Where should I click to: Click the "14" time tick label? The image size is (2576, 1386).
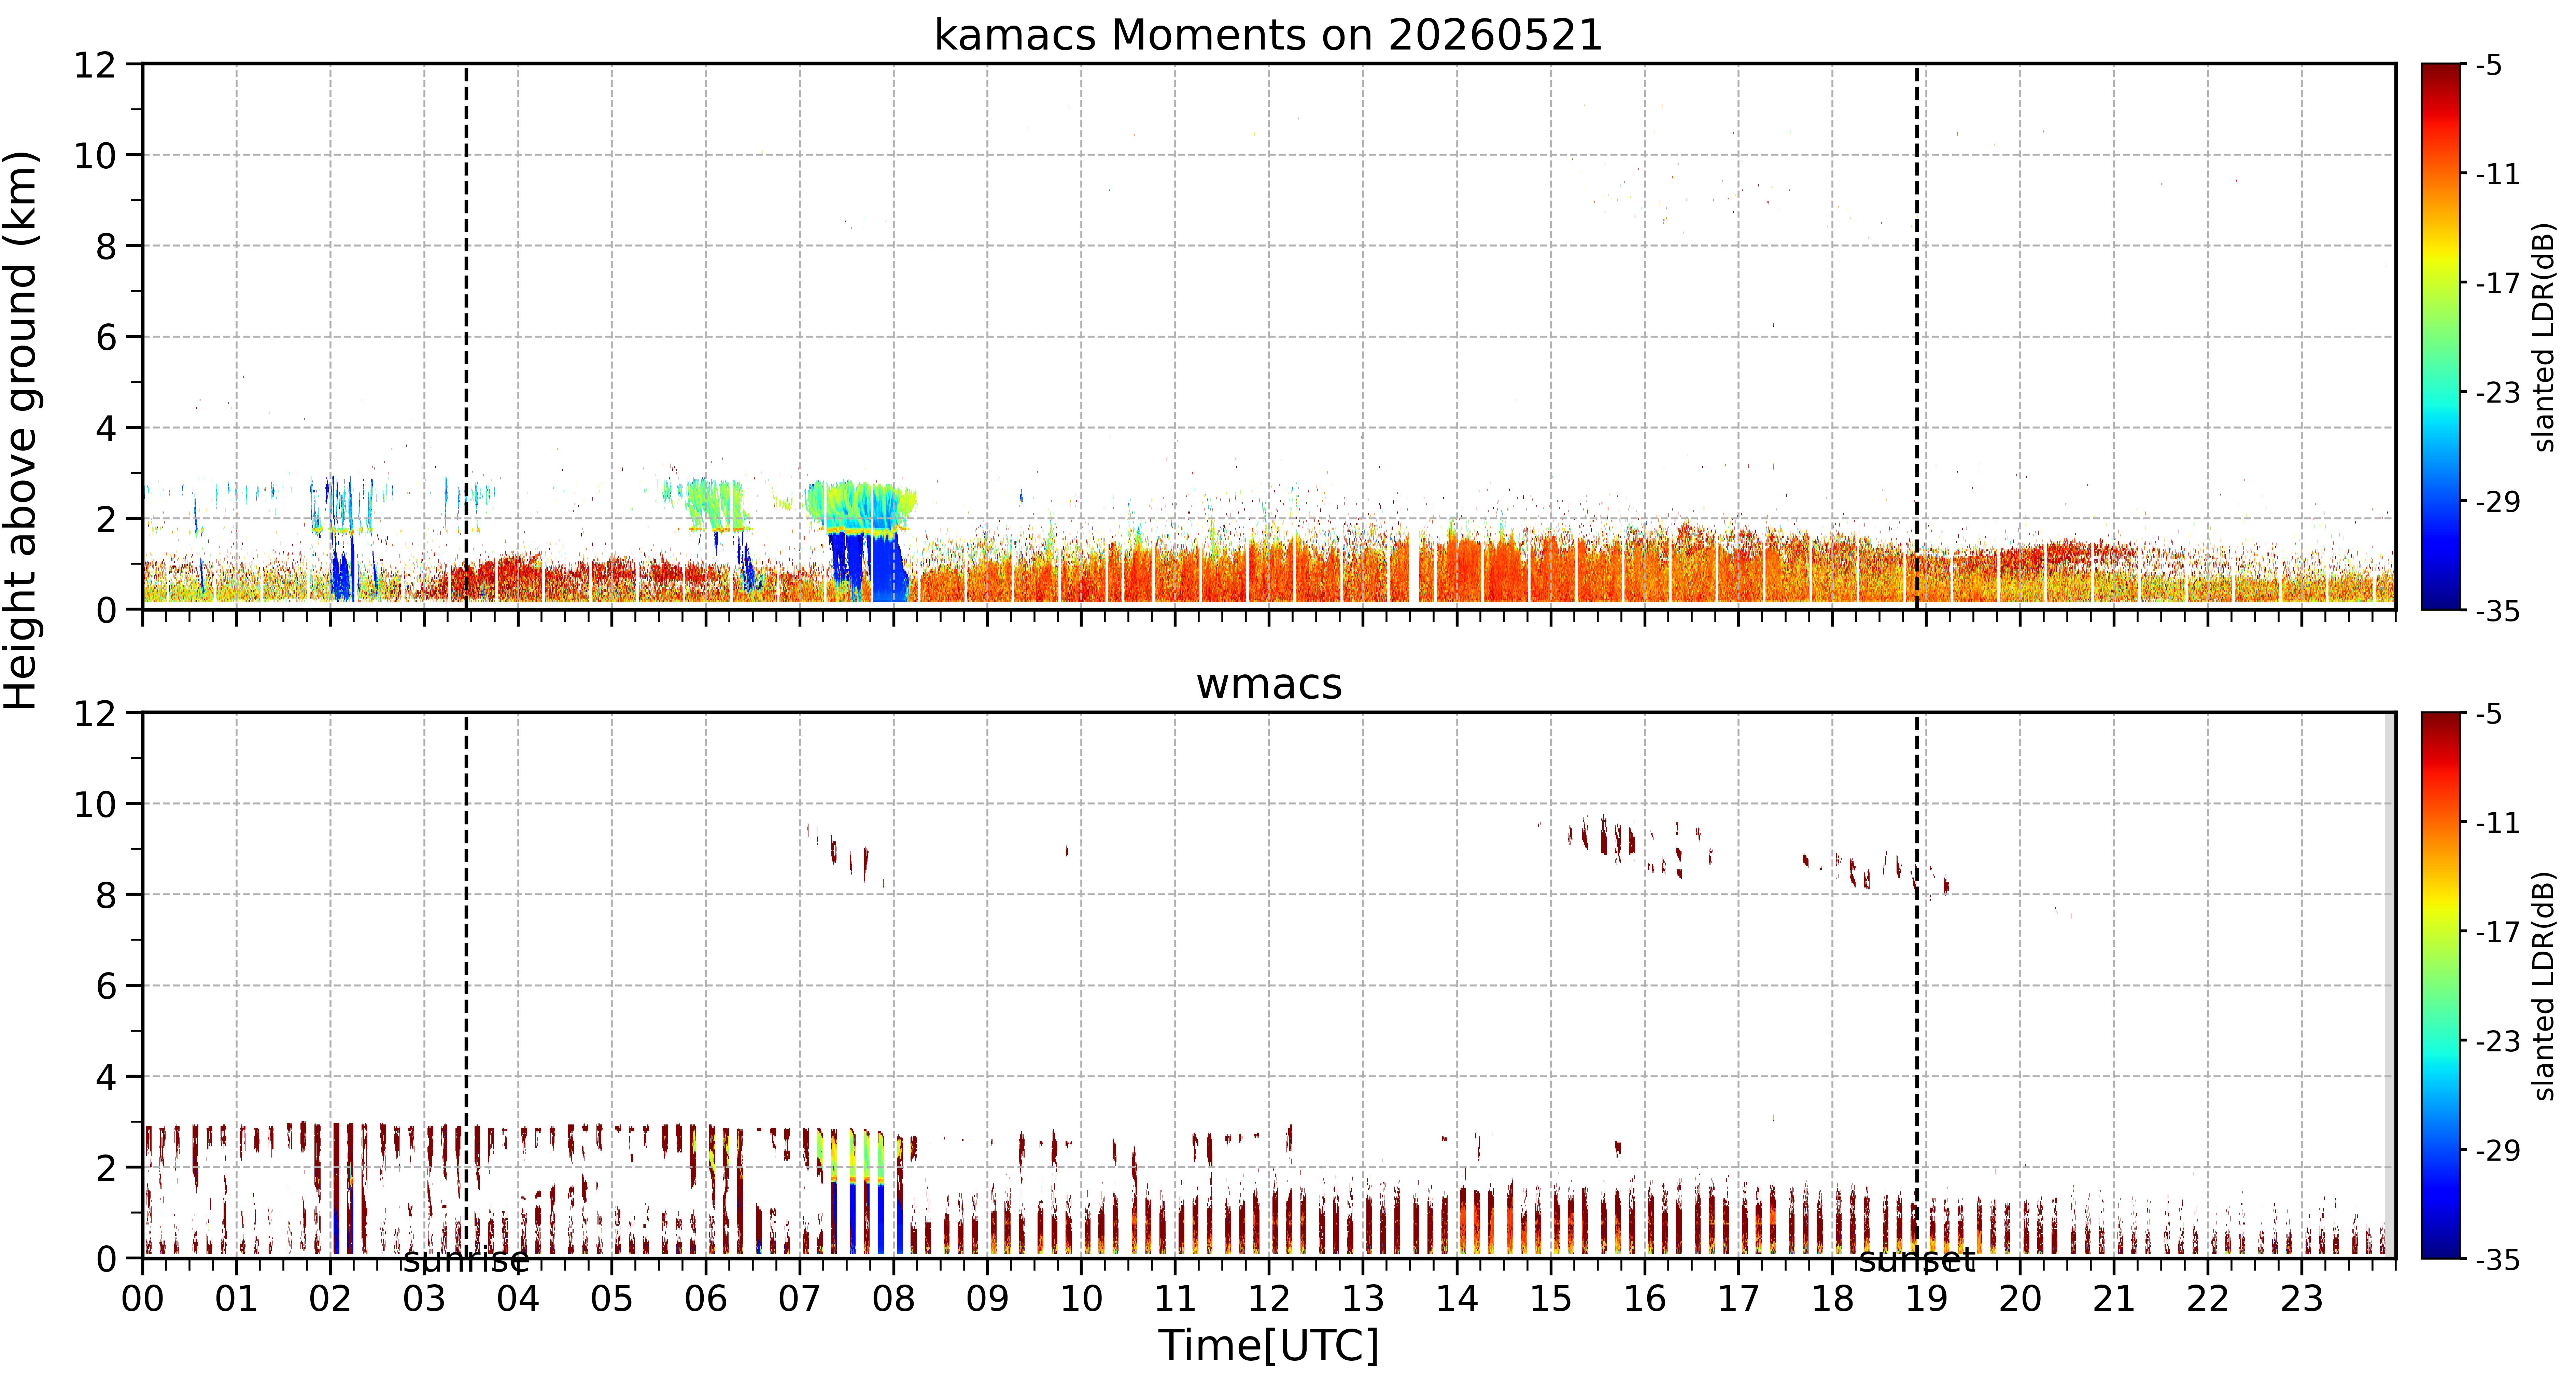1457,1299
